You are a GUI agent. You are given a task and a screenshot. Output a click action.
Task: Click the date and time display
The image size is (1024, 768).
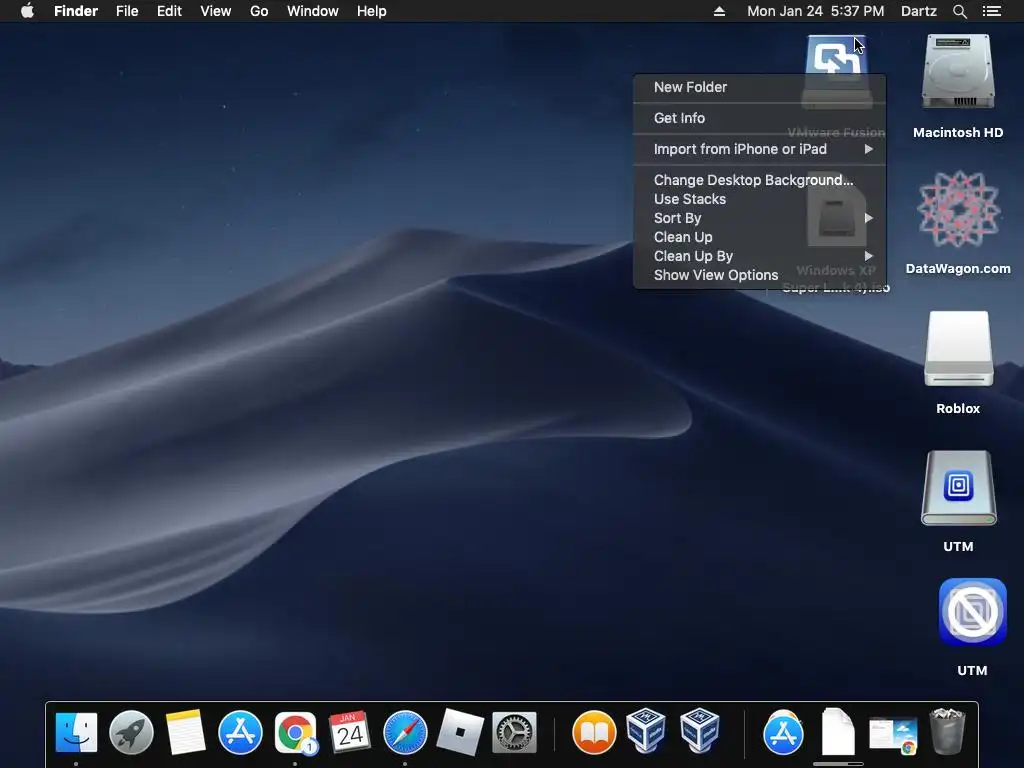pos(815,11)
